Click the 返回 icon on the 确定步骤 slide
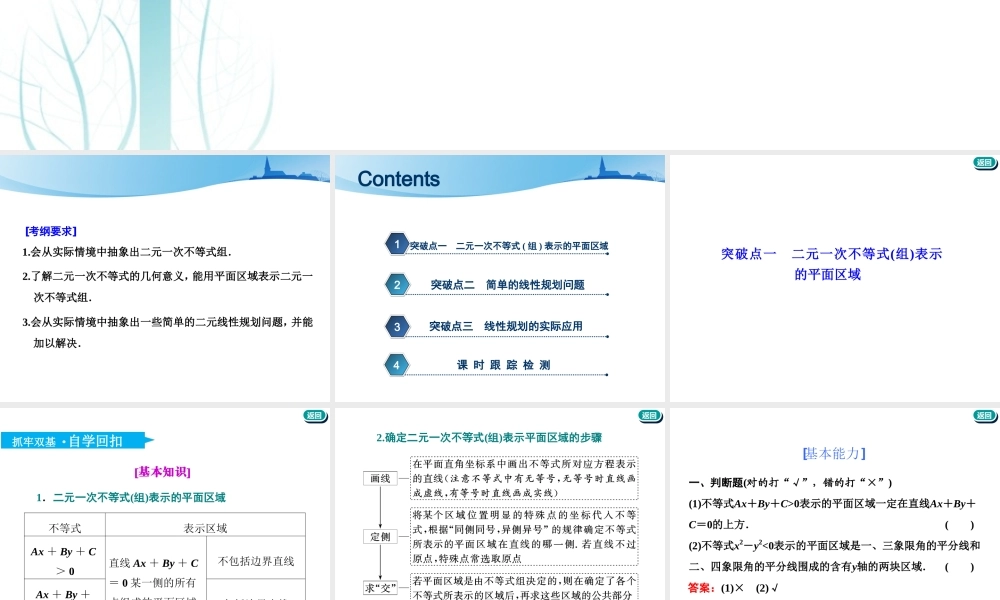The height and width of the screenshot is (600, 1000). coord(648,415)
